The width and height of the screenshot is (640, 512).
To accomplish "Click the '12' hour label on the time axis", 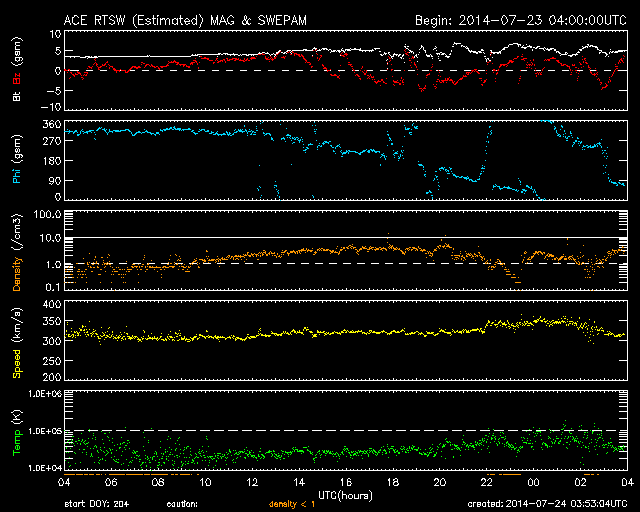I will click(x=252, y=482).
